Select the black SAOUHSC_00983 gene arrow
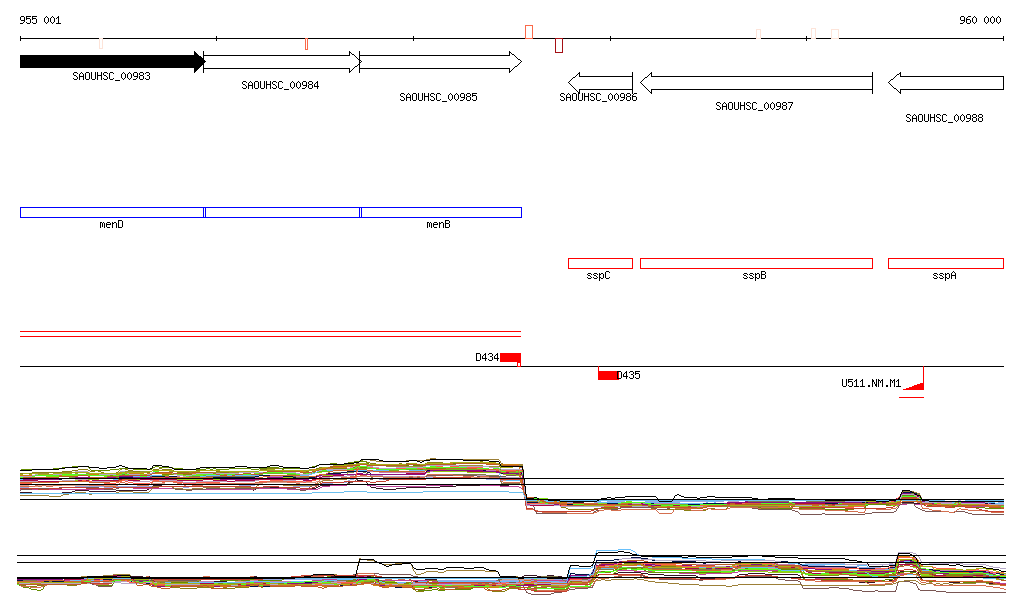The height and width of the screenshot is (611, 1024). tap(112, 62)
